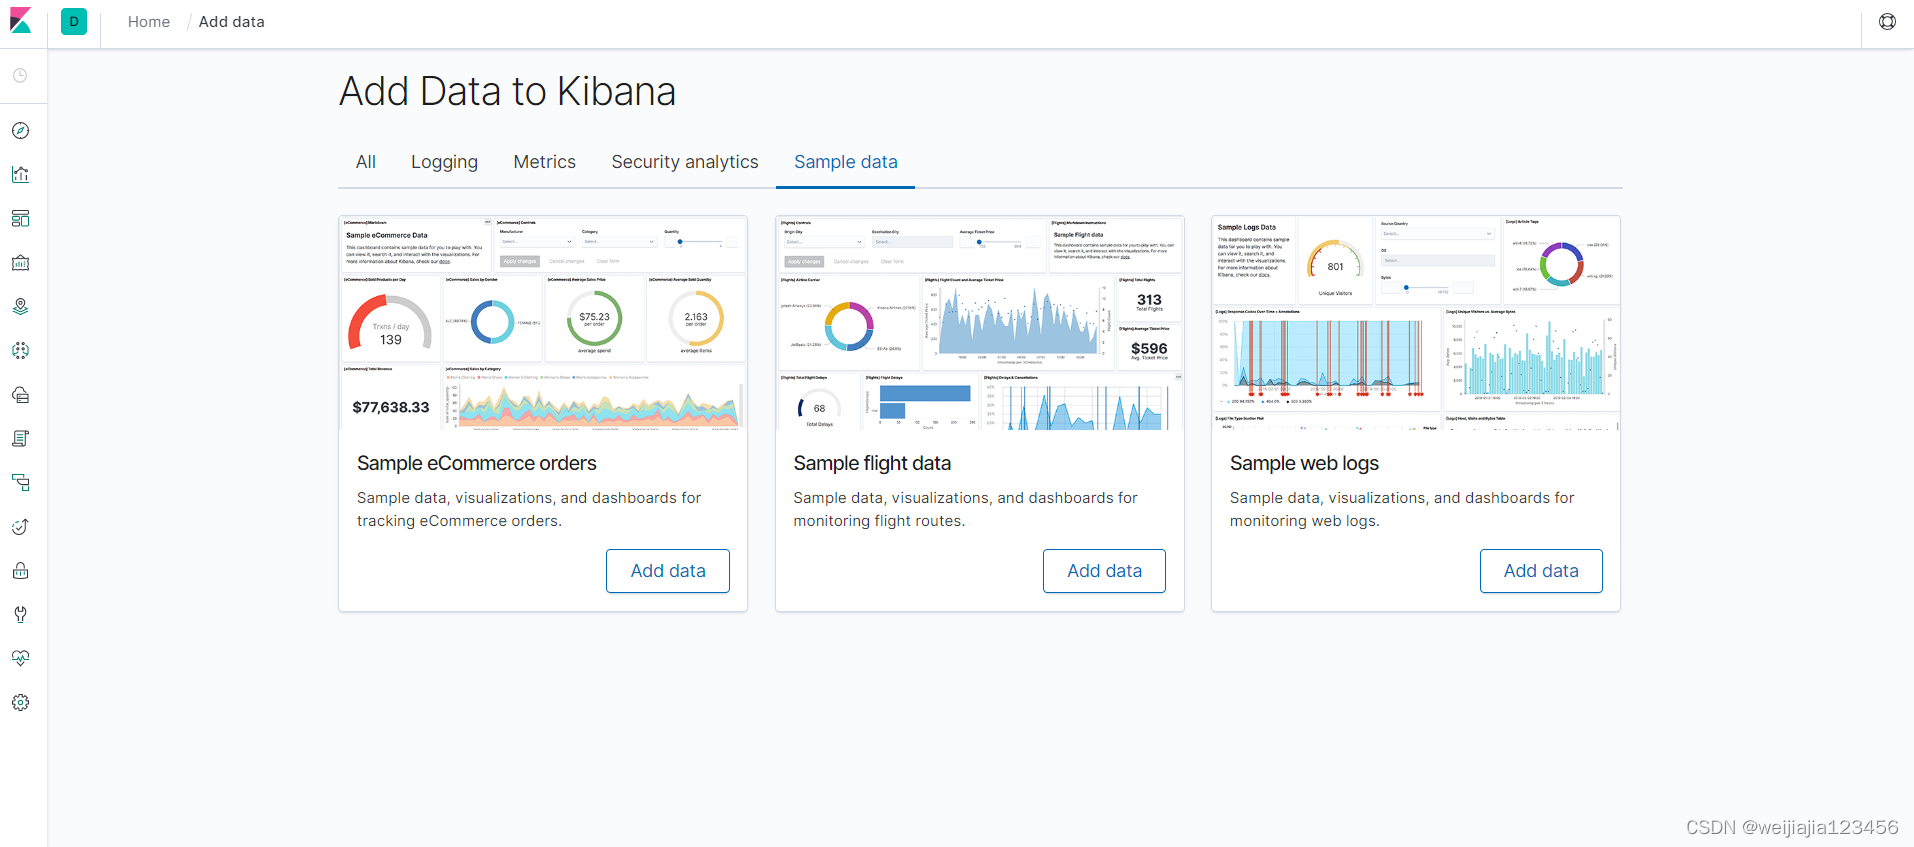Click the Sample web logs title

pos(1304,463)
